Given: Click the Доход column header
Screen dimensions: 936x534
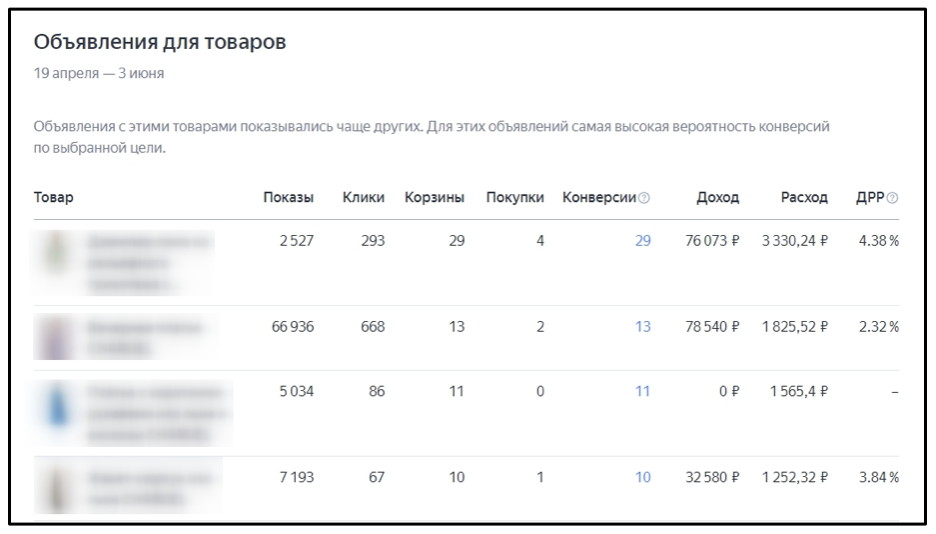Looking at the screenshot, I should tap(718, 197).
